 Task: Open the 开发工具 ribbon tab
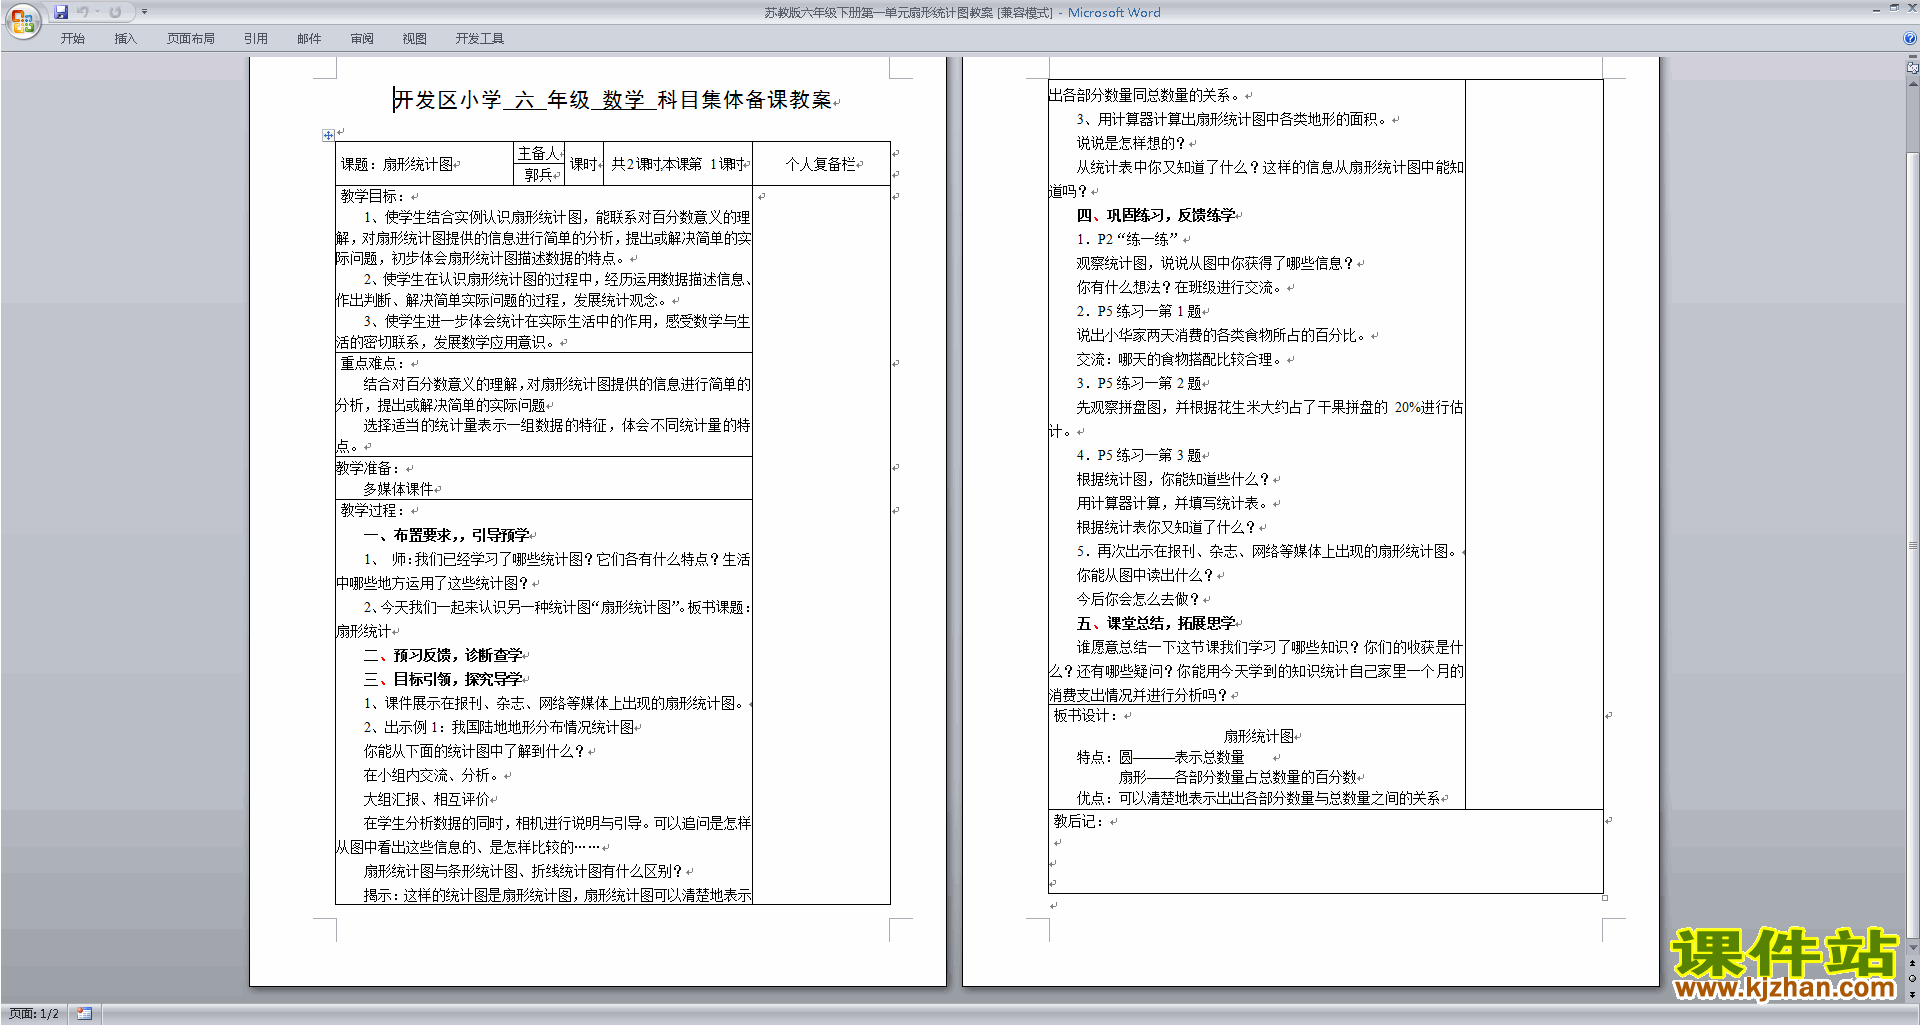[480, 38]
